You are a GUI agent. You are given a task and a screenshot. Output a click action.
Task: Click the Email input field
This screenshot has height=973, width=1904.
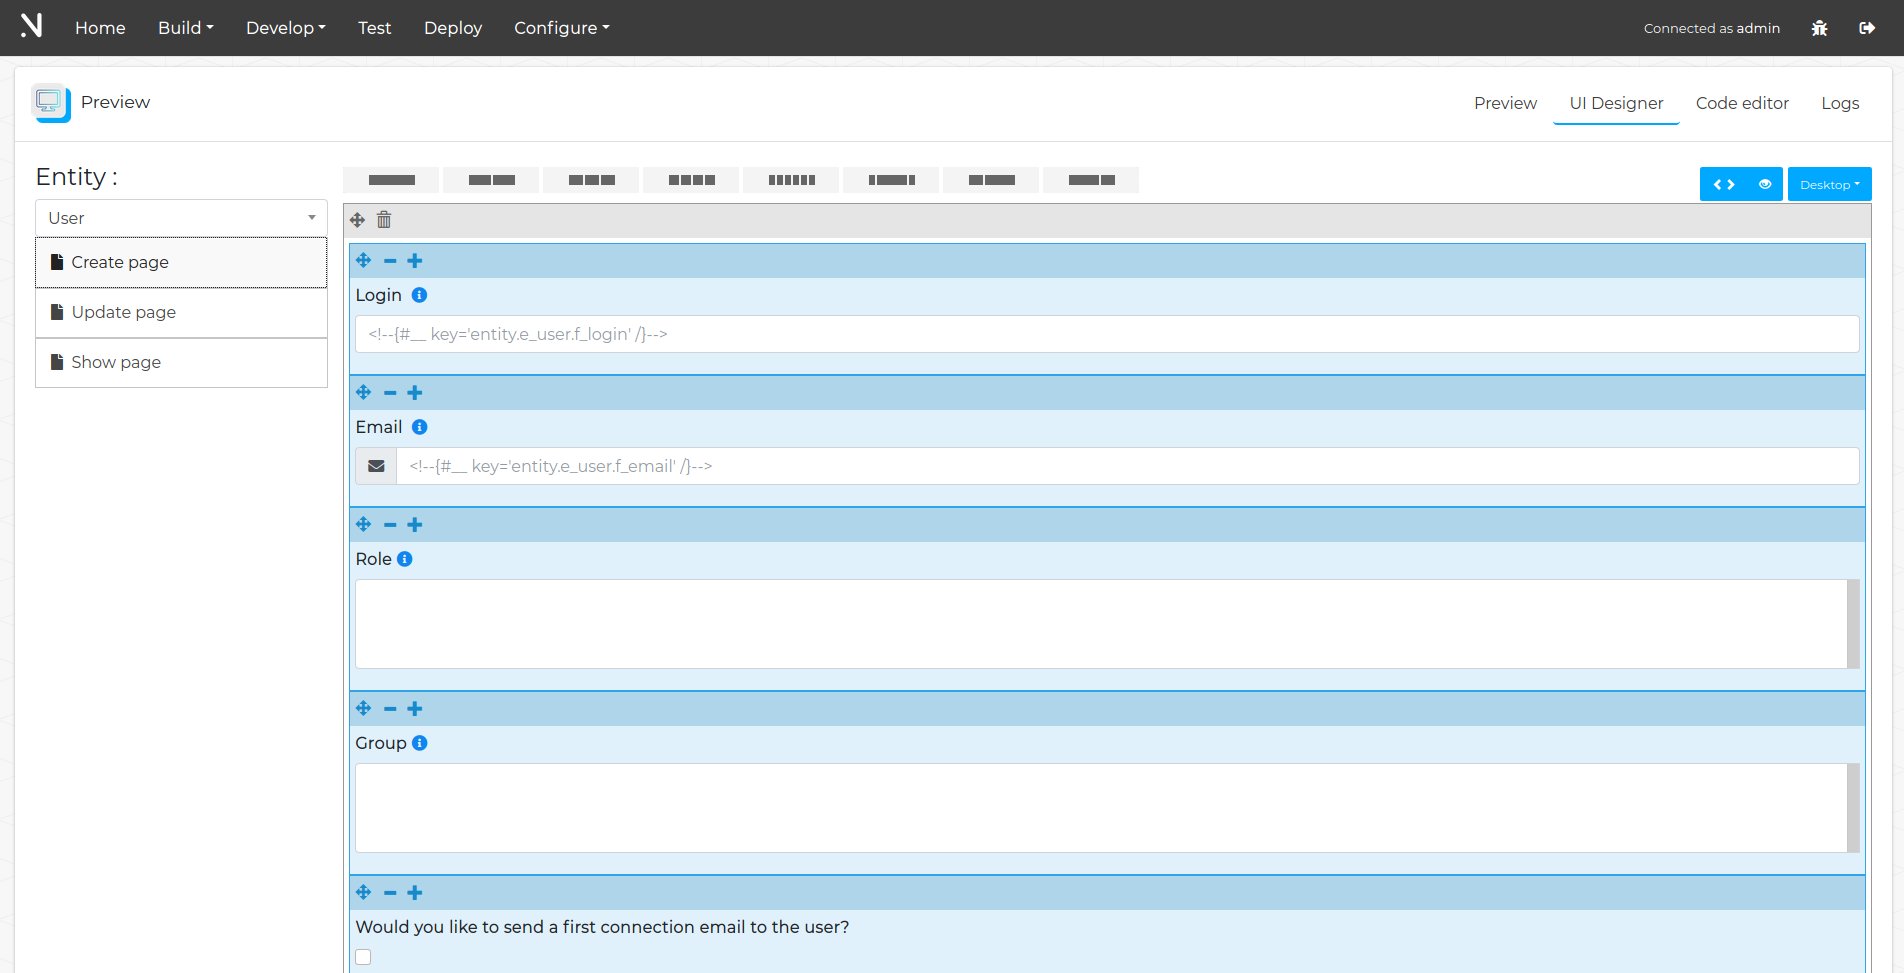[1127, 466]
